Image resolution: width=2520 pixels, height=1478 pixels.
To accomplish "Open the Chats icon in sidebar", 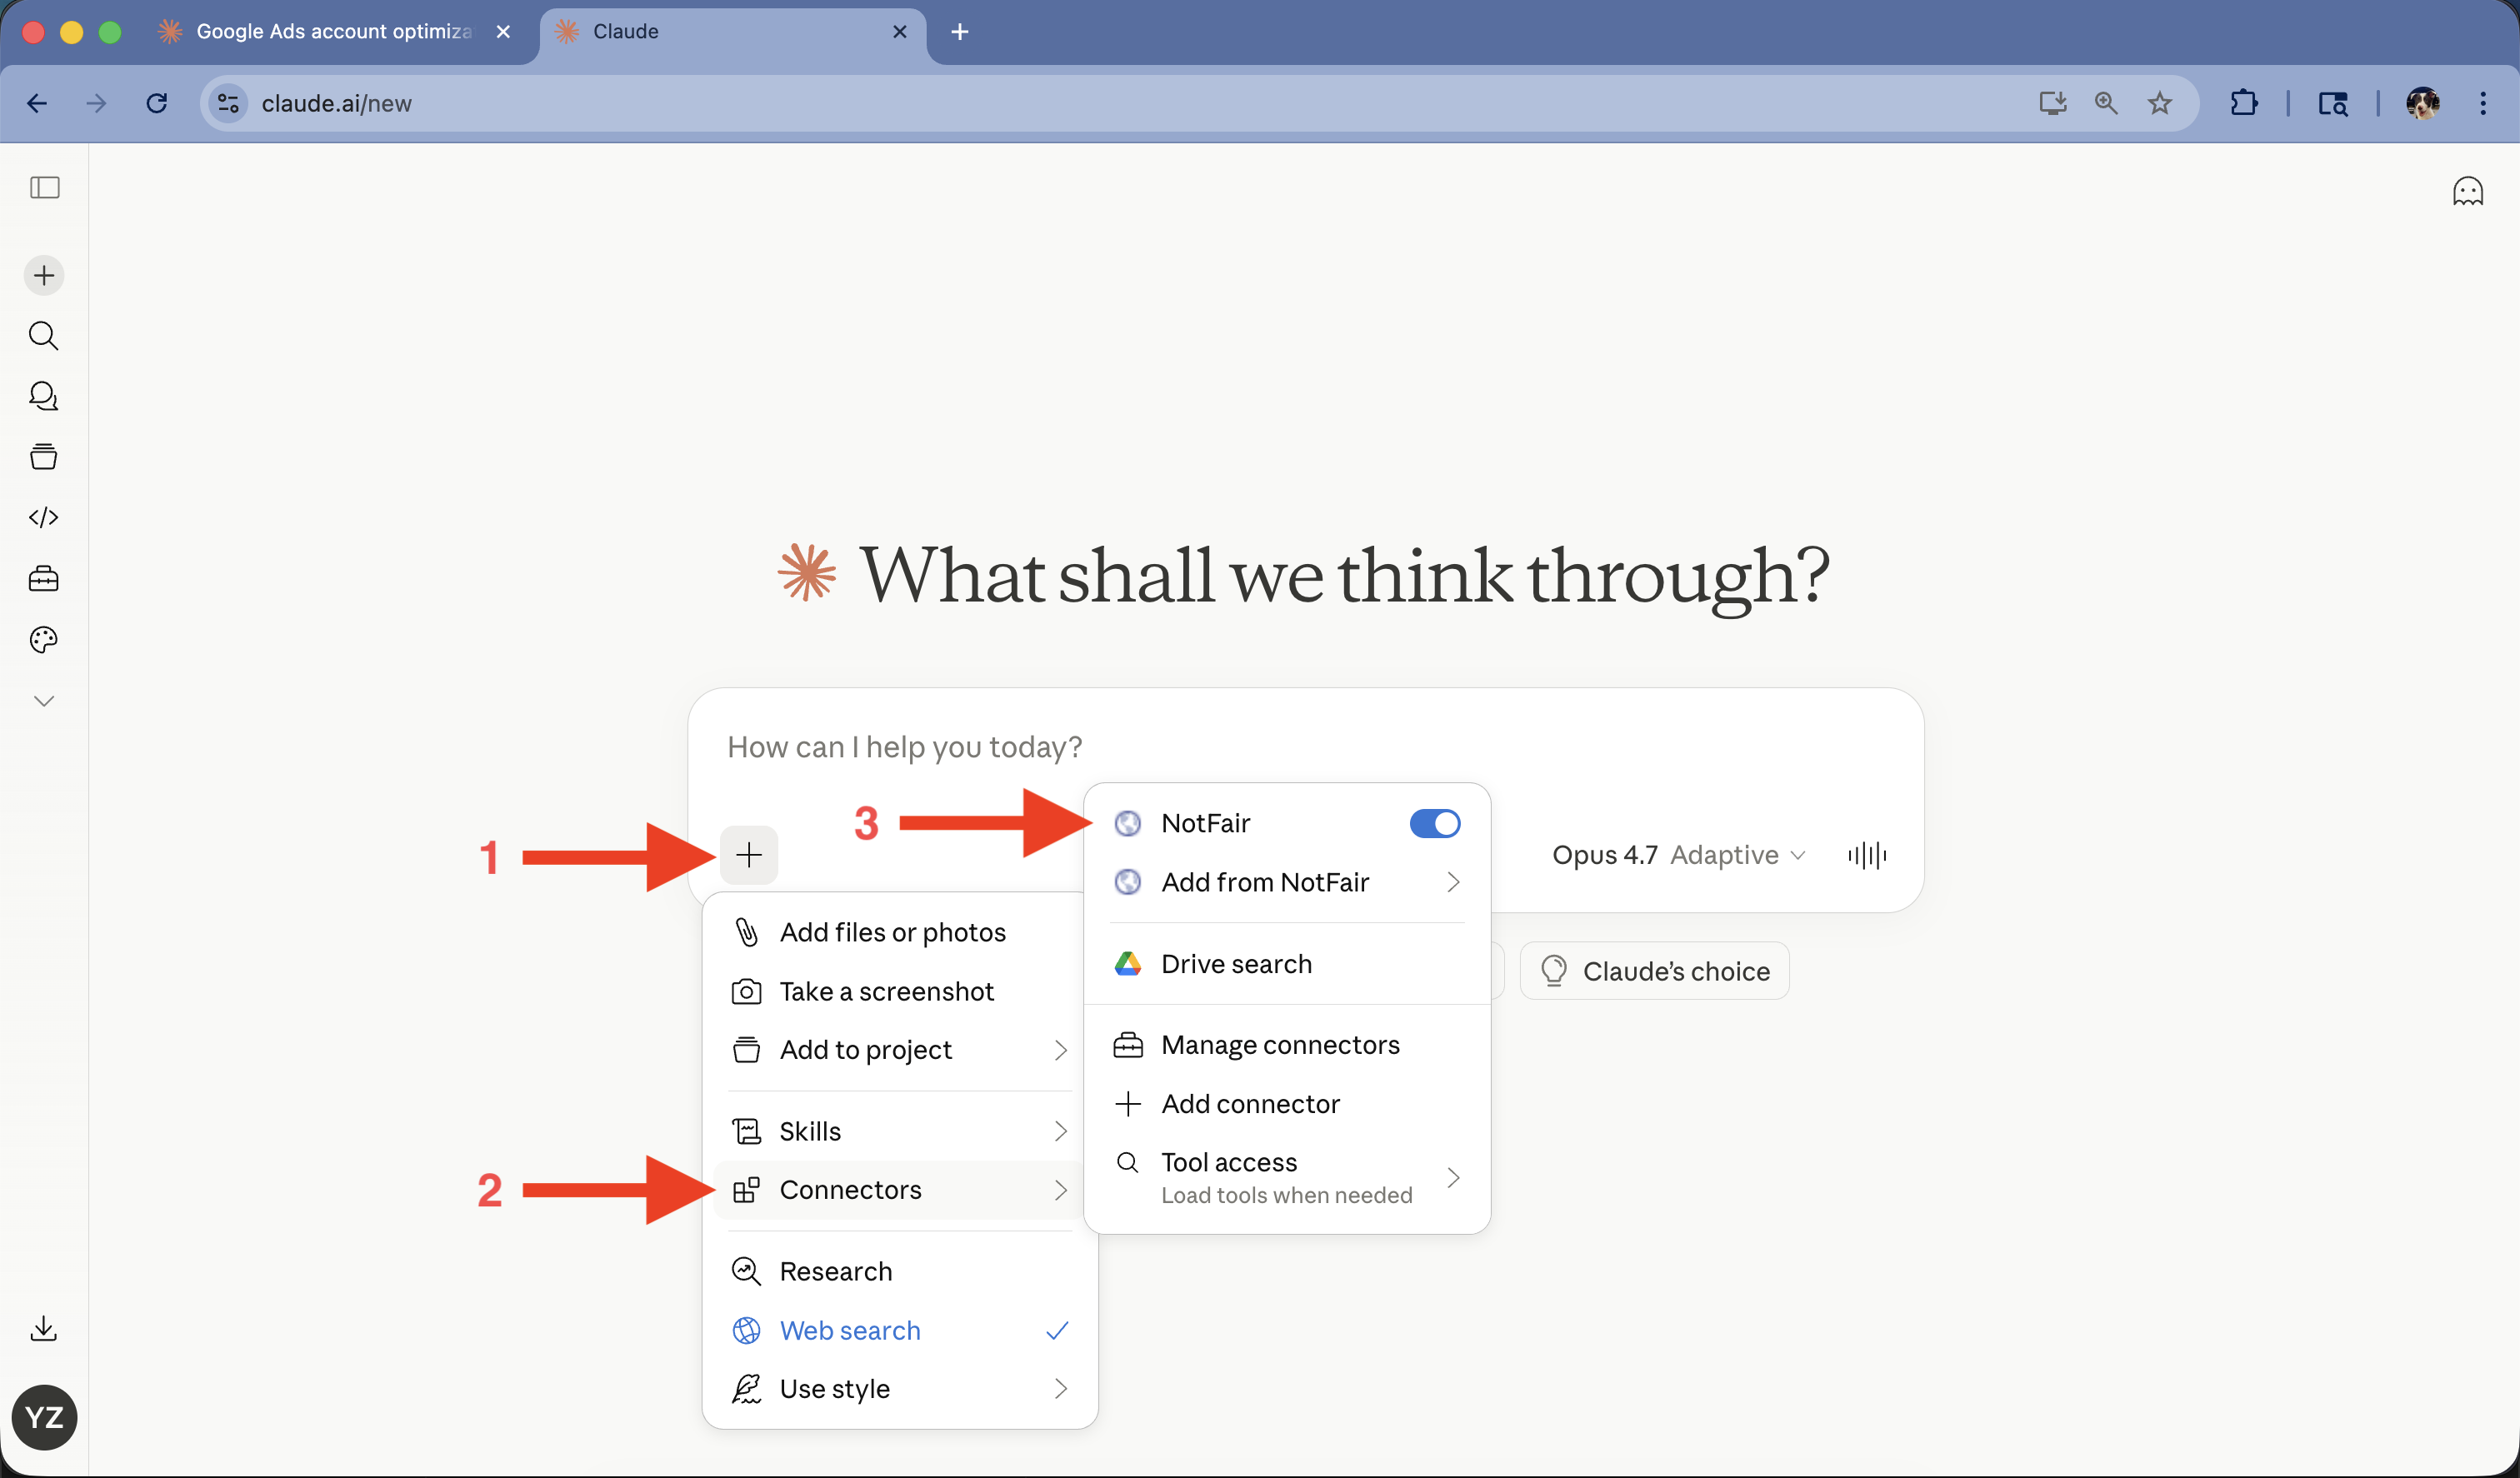I will (43, 396).
